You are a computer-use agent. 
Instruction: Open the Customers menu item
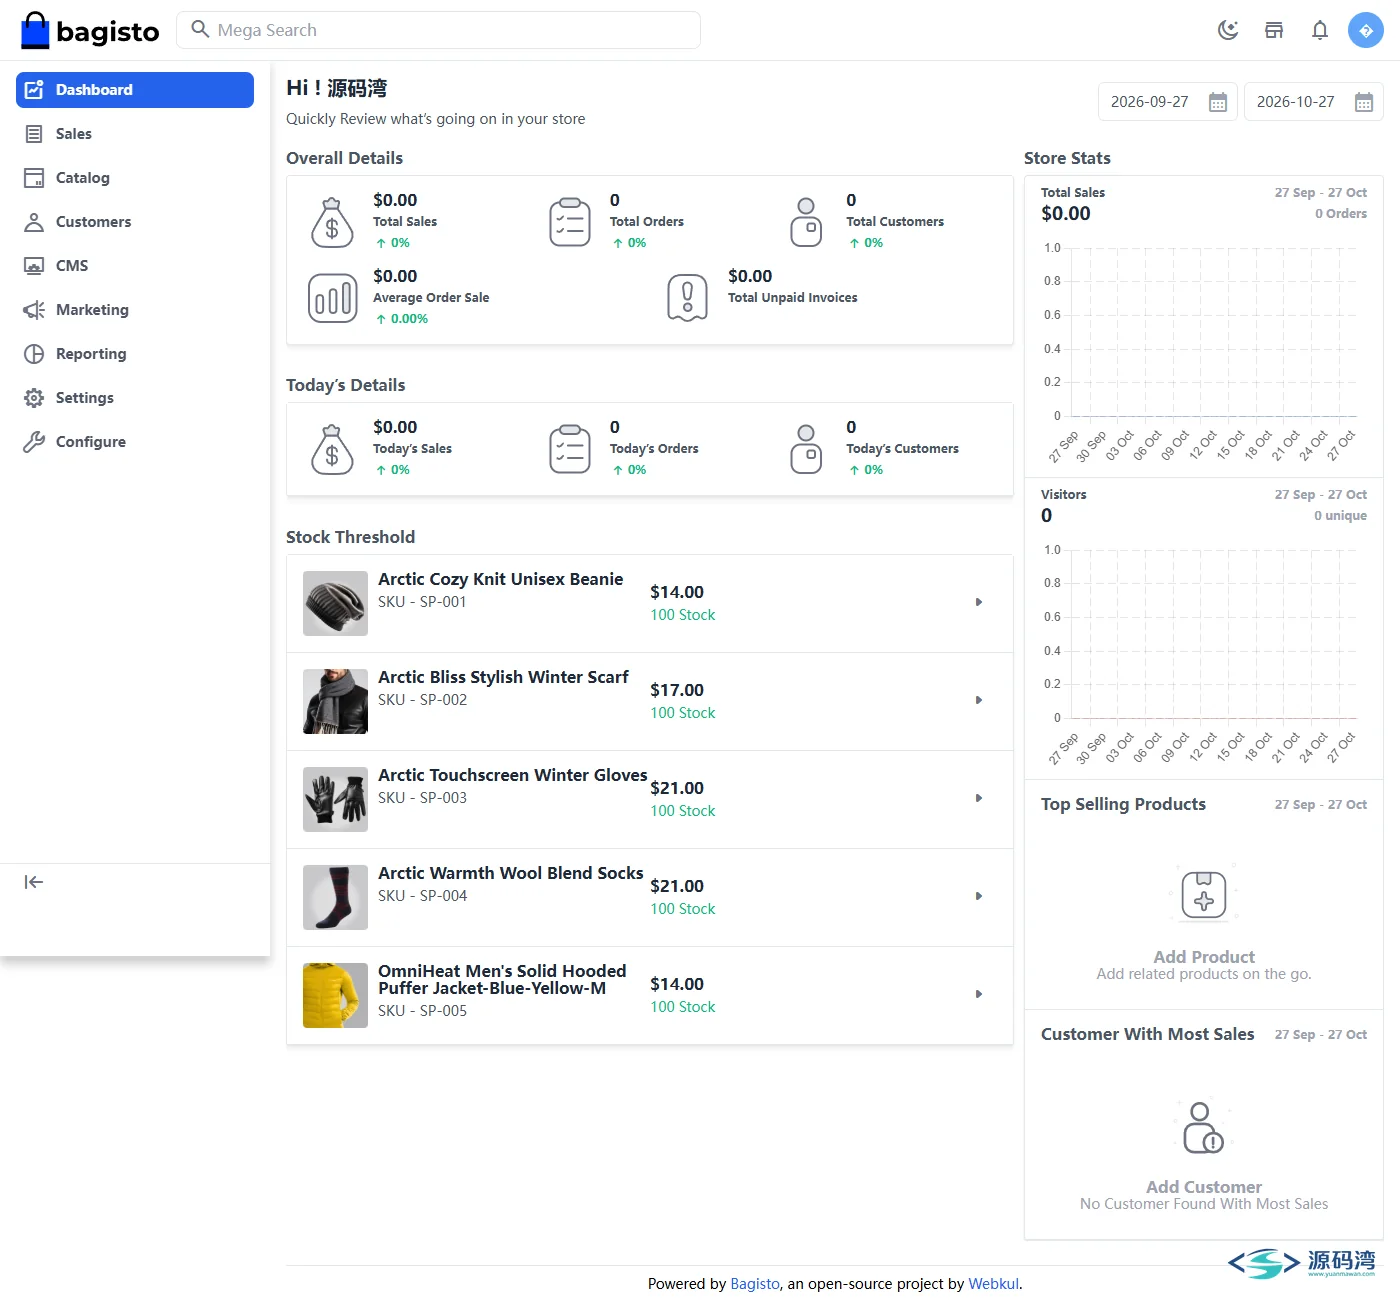click(135, 222)
